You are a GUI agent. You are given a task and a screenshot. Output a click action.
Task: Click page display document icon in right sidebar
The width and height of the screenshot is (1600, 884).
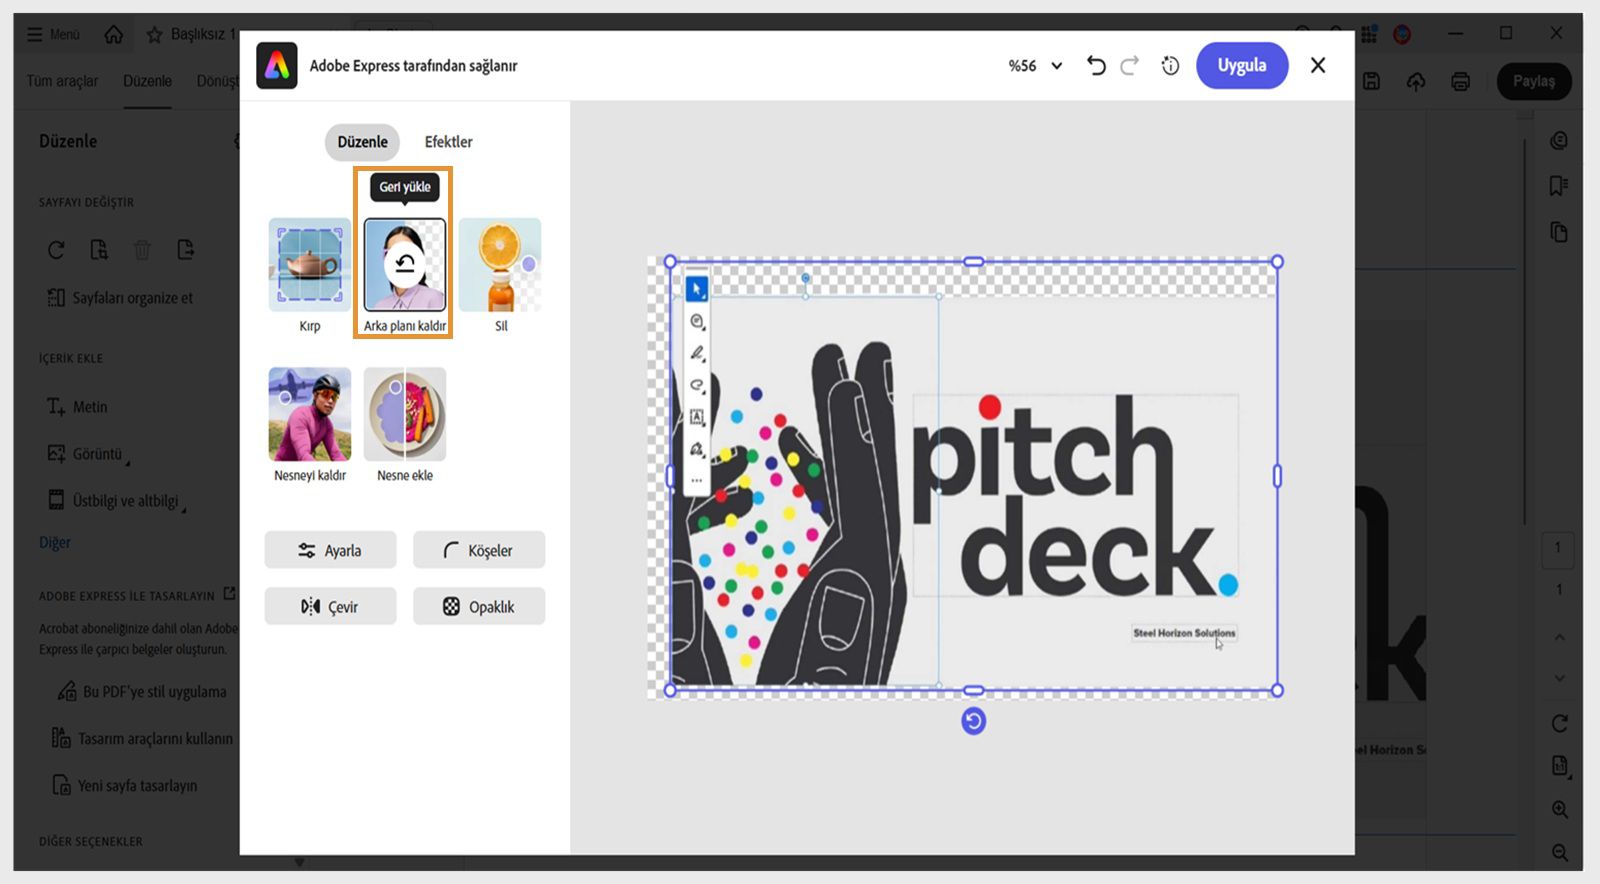(x=1560, y=766)
